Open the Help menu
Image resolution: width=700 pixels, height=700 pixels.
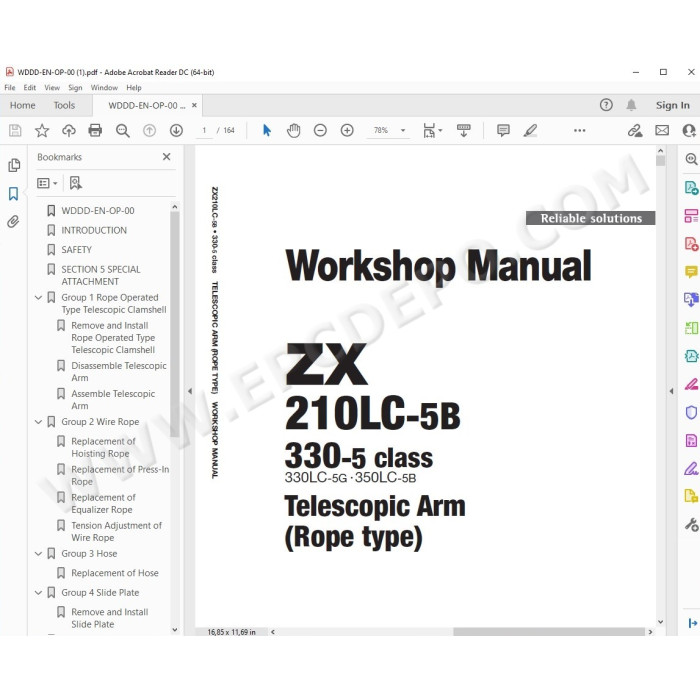tap(133, 88)
